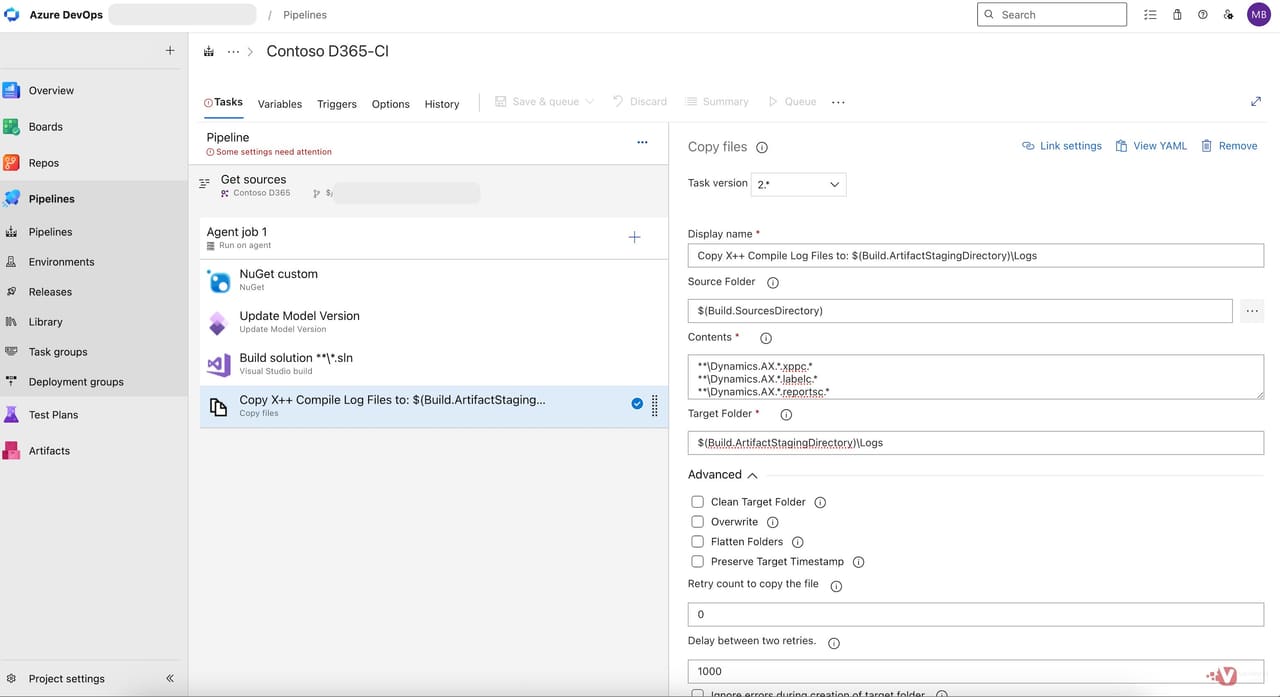
Task: Select the Build solution task
Action: 434,364
